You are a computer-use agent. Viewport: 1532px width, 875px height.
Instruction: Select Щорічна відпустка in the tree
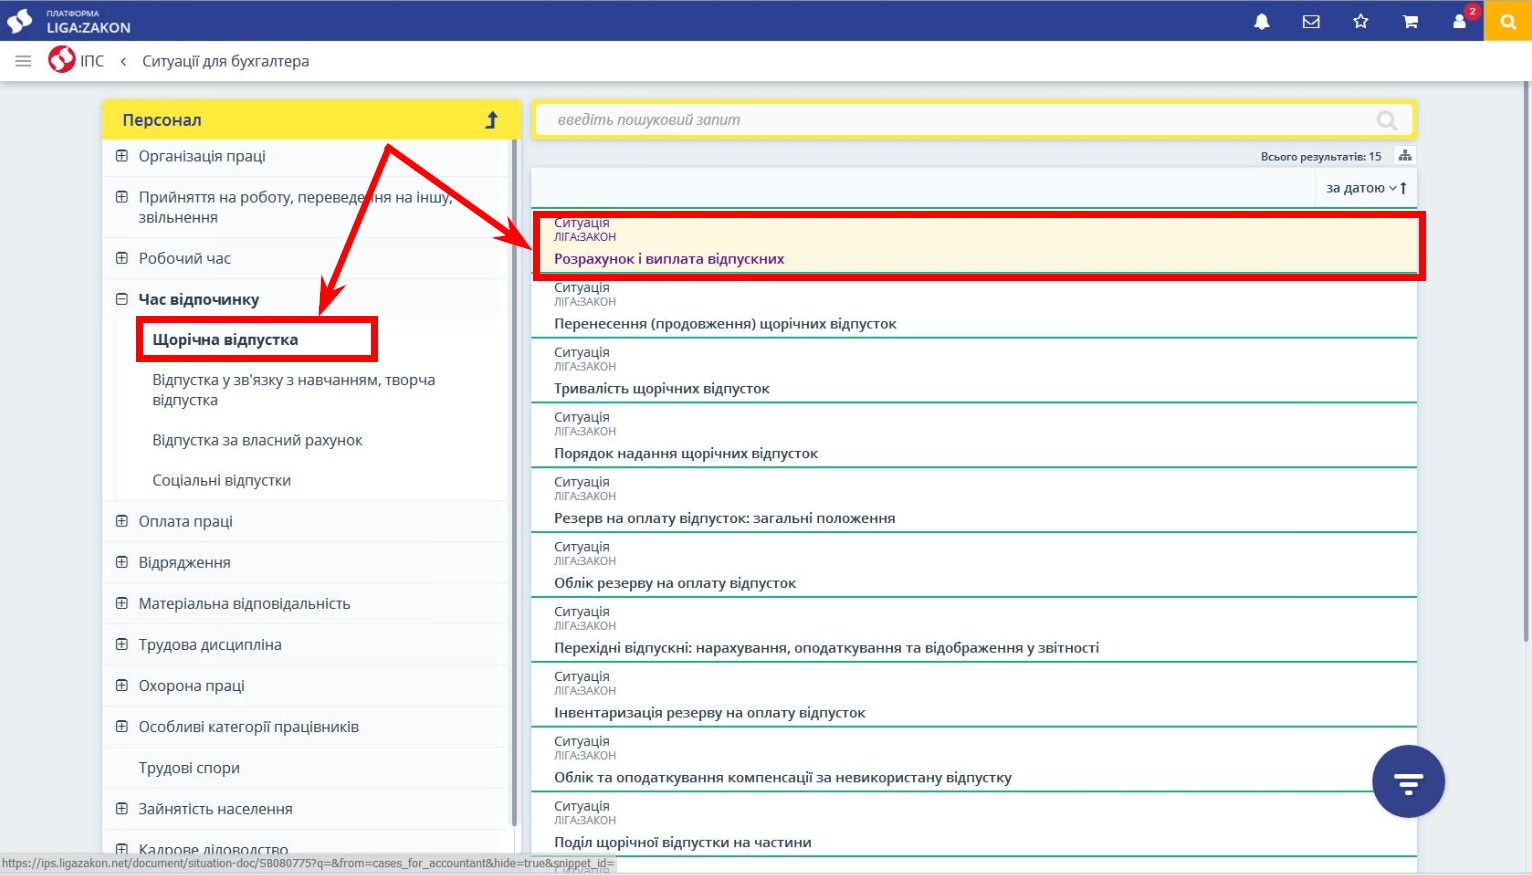(225, 340)
